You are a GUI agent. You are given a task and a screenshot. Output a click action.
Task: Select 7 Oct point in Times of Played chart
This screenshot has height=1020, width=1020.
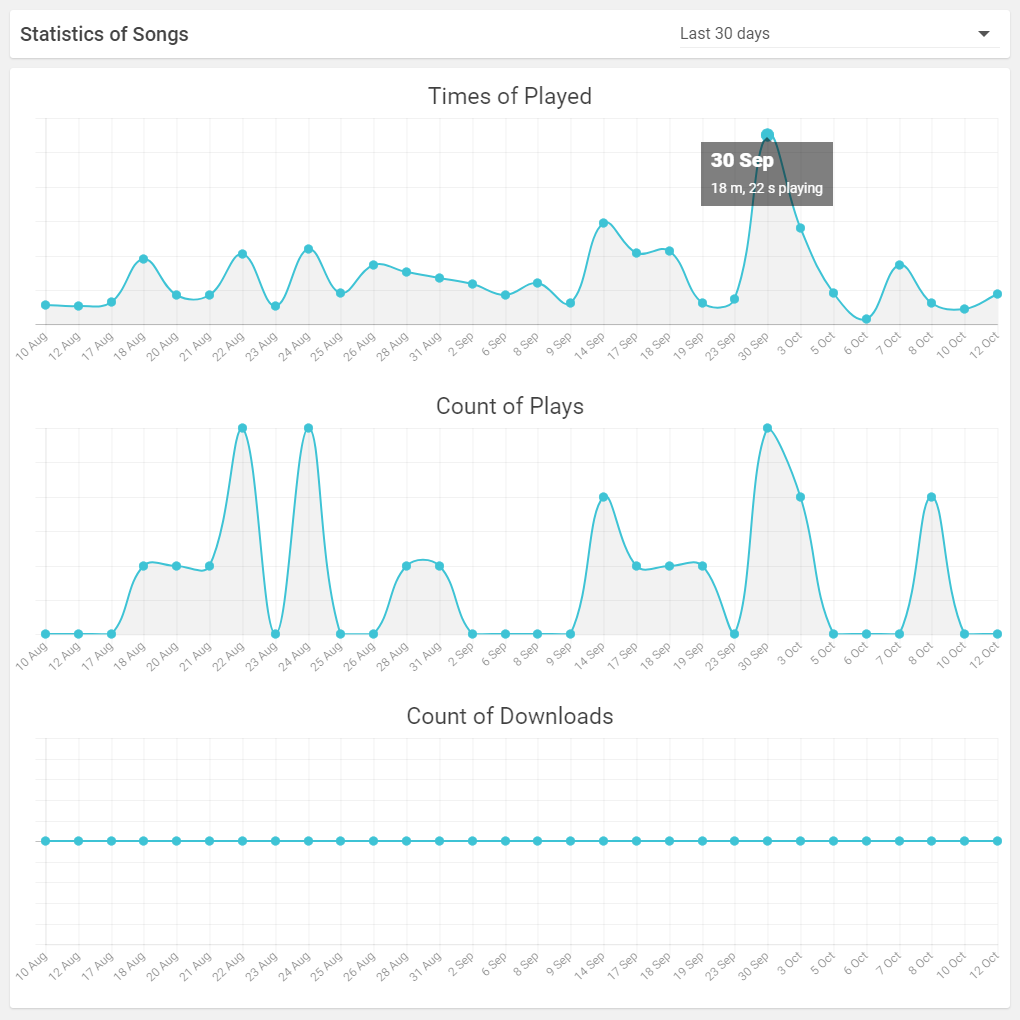899,265
